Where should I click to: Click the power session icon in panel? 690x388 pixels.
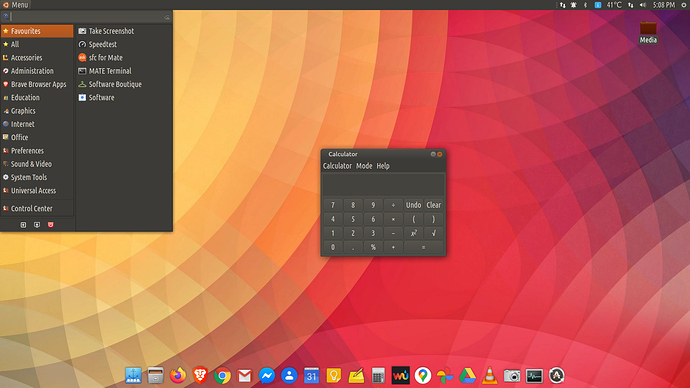(684, 5)
